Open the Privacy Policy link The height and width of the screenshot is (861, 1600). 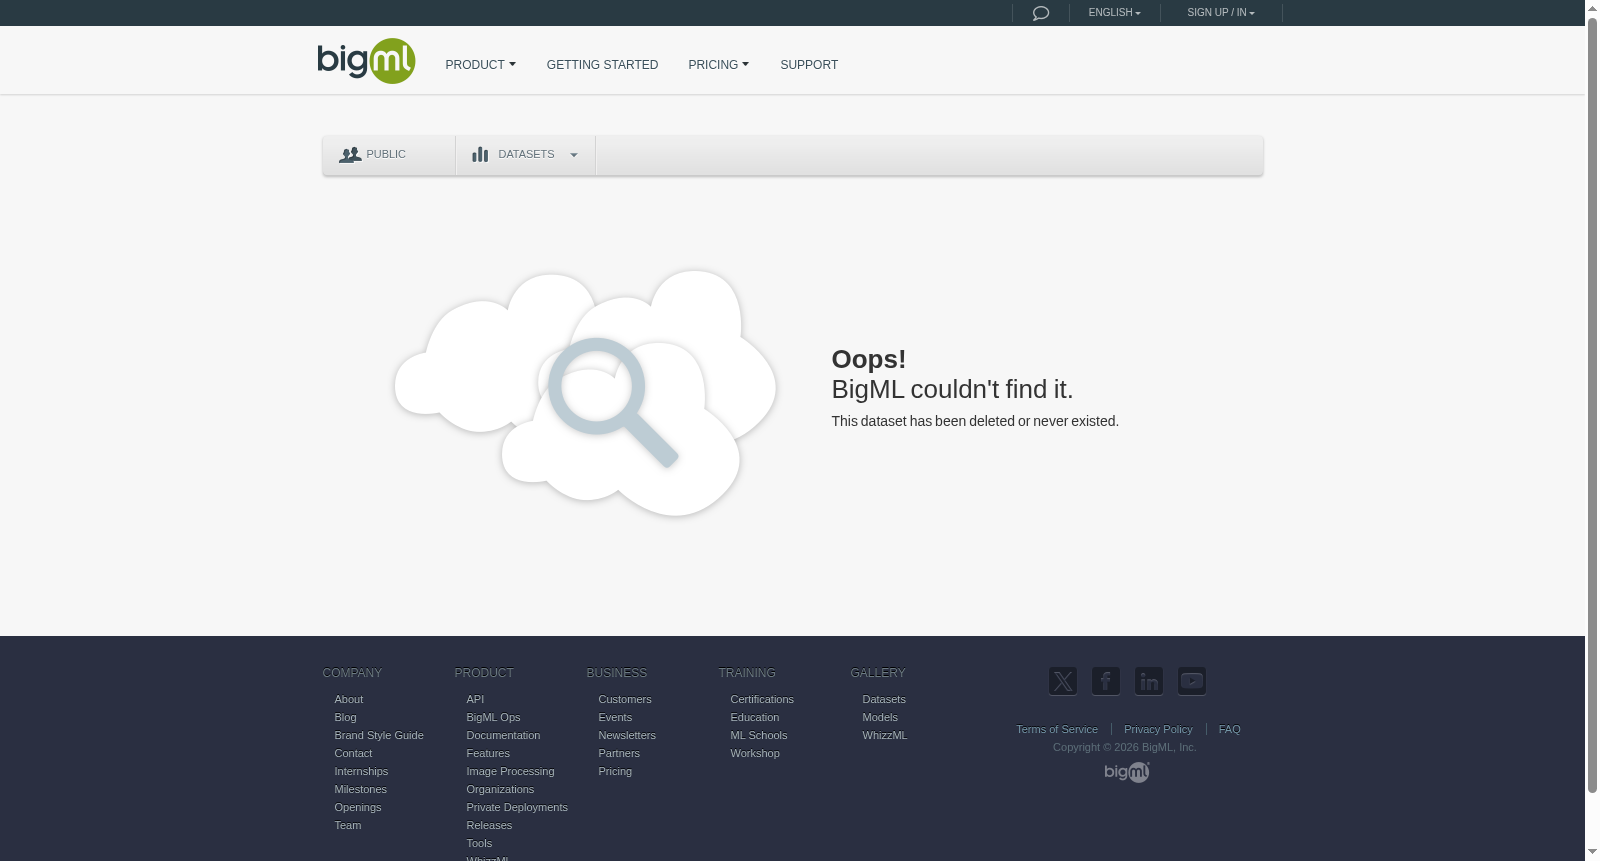pos(1158,730)
